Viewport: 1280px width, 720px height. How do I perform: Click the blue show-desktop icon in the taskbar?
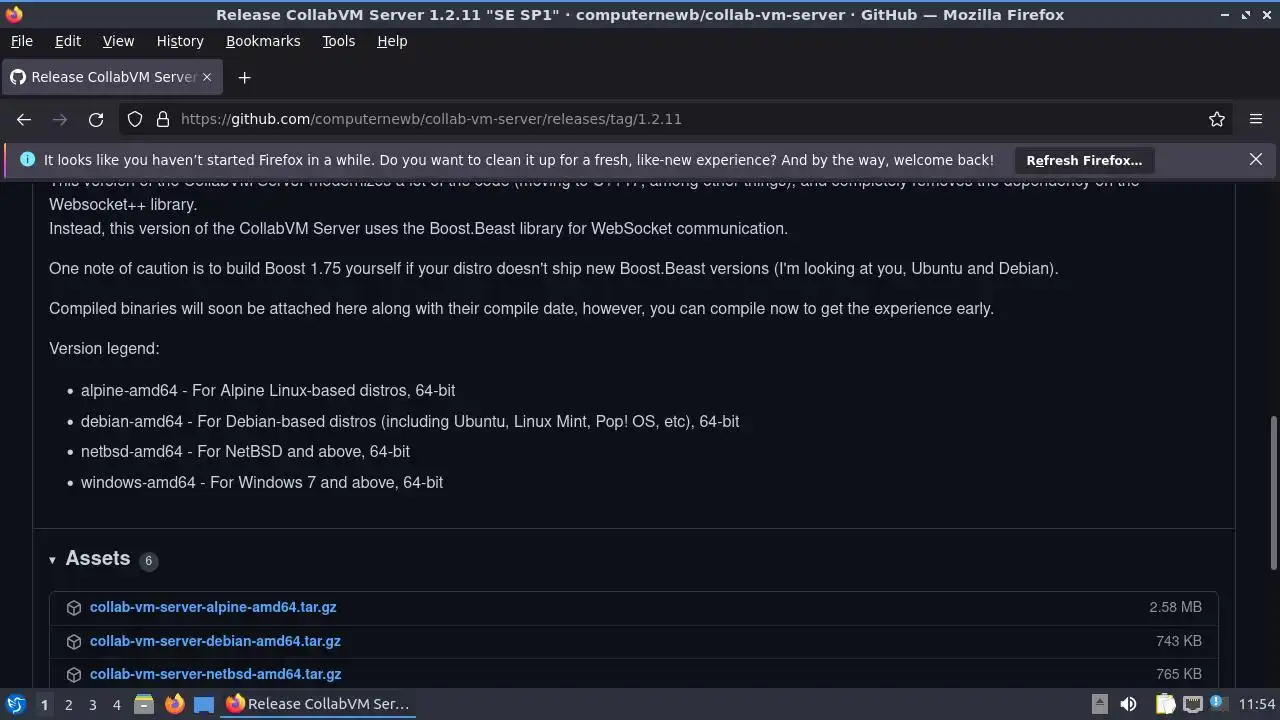point(204,704)
